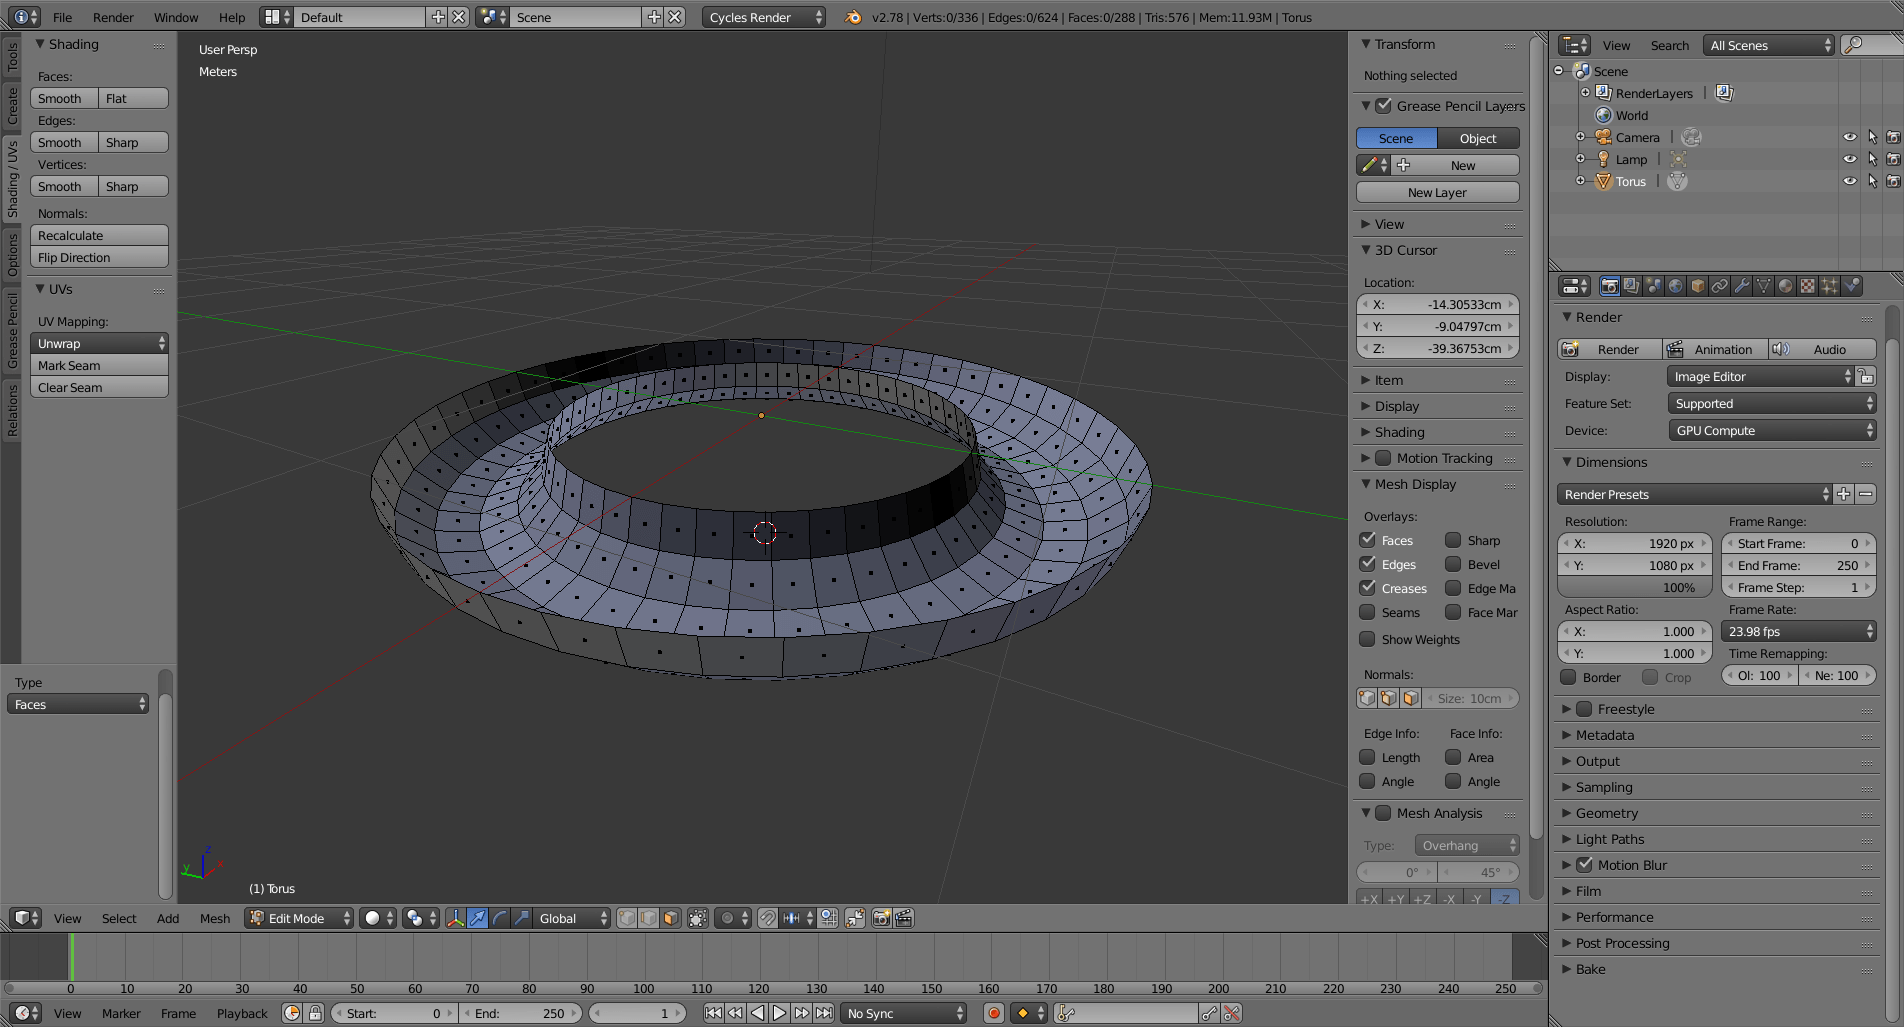
Task: Open the Mesh menu in viewport header
Action: (x=214, y=918)
